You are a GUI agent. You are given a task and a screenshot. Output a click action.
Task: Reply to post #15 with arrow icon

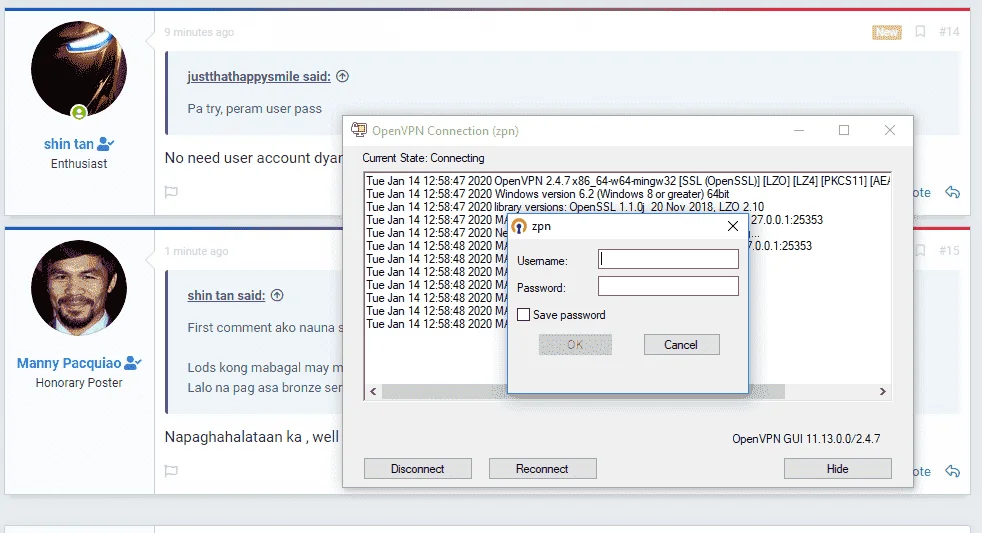(953, 471)
